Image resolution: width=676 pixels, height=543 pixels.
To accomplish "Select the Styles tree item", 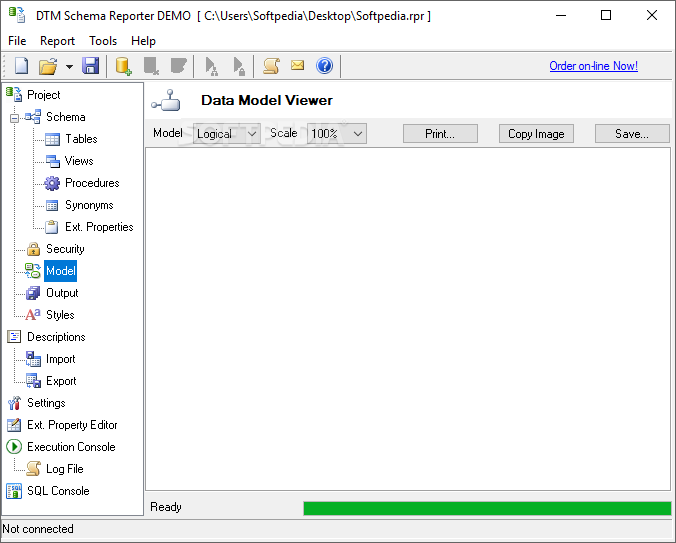I will point(60,315).
